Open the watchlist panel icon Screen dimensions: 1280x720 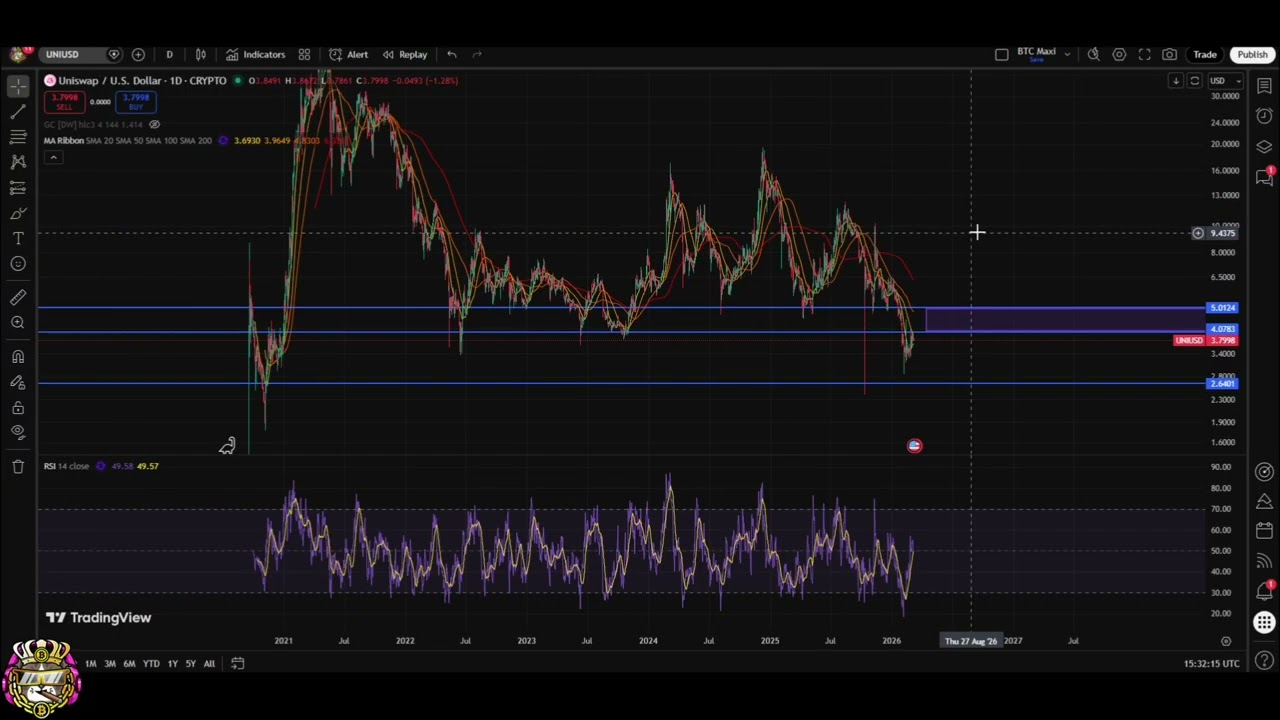click(x=1264, y=87)
